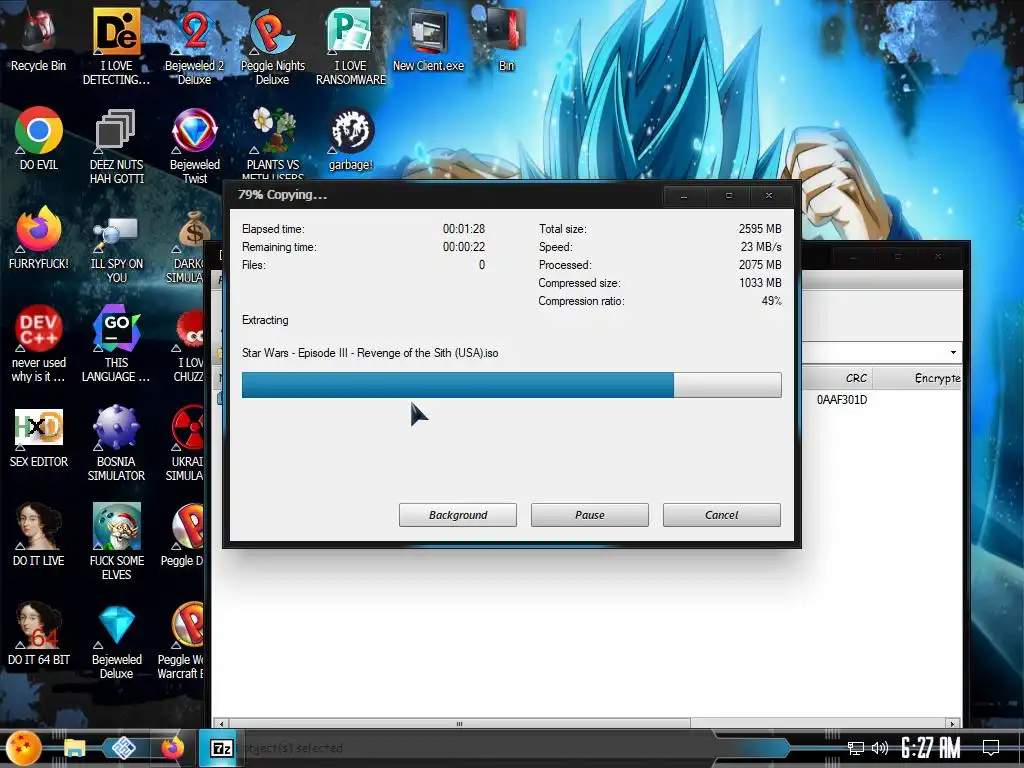Launch Dev C++ labeled never used
The height and width of the screenshot is (768, 1024).
click(x=39, y=343)
